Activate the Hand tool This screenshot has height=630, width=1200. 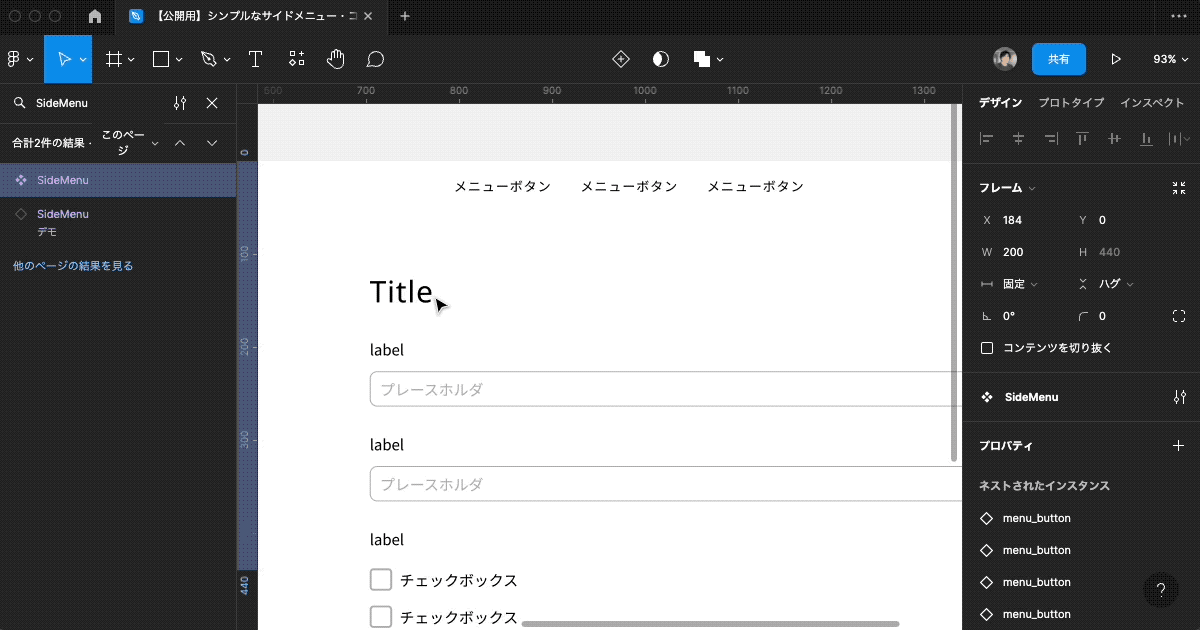click(335, 59)
